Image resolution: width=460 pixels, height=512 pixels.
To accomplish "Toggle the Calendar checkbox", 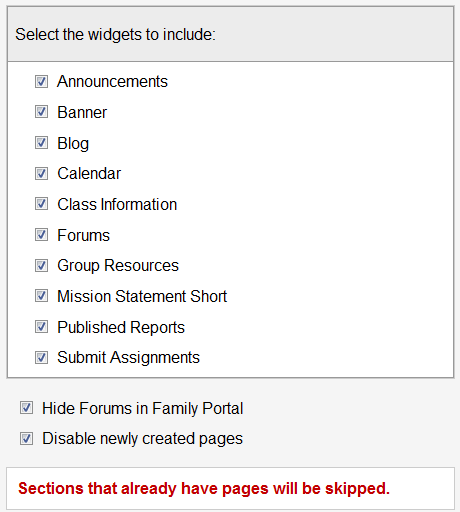I will (x=41, y=173).
